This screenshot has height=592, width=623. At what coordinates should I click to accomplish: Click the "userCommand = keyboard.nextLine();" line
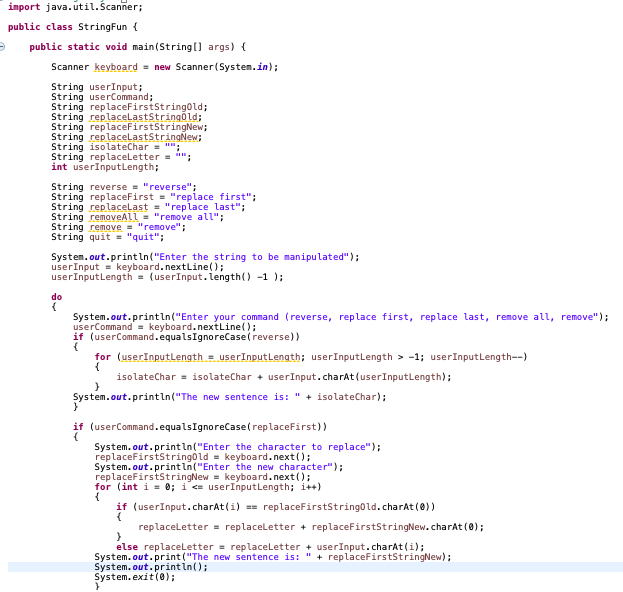point(164,327)
